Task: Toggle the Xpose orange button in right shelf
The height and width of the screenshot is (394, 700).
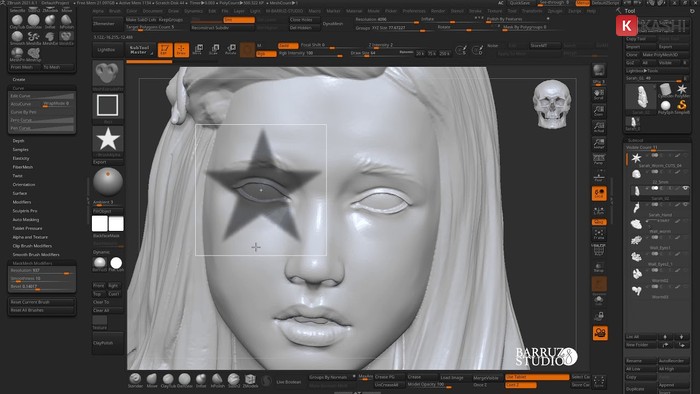Action: click(x=599, y=222)
